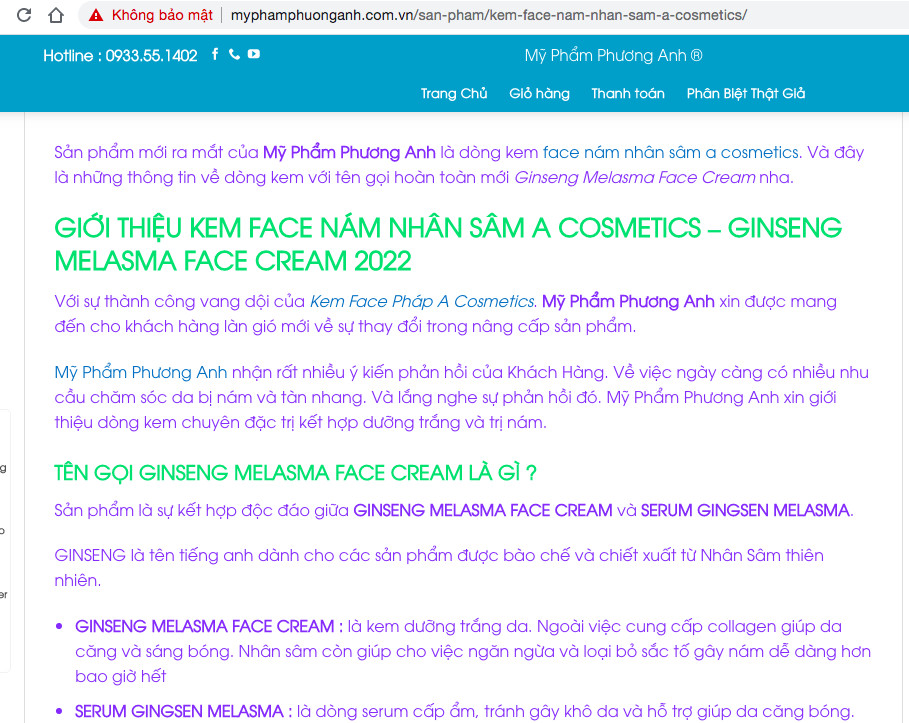Click bold 'Mỹ Phẩm Phương Anh' in intro sentence
This screenshot has height=723, width=909.
[349, 152]
